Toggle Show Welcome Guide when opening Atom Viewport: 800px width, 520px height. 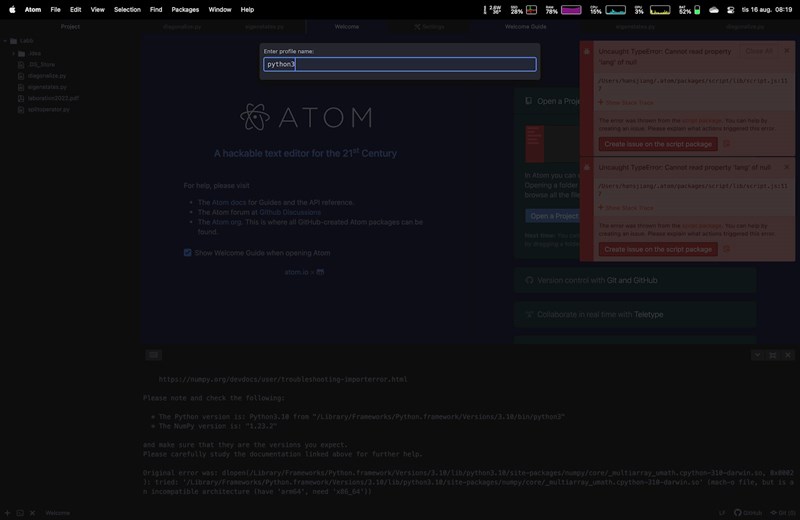pyautogui.click(x=187, y=253)
